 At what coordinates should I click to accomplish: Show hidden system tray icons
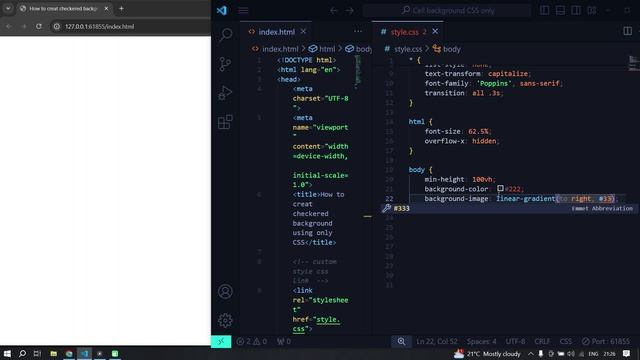pyautogui.click(x=531, y=353)
